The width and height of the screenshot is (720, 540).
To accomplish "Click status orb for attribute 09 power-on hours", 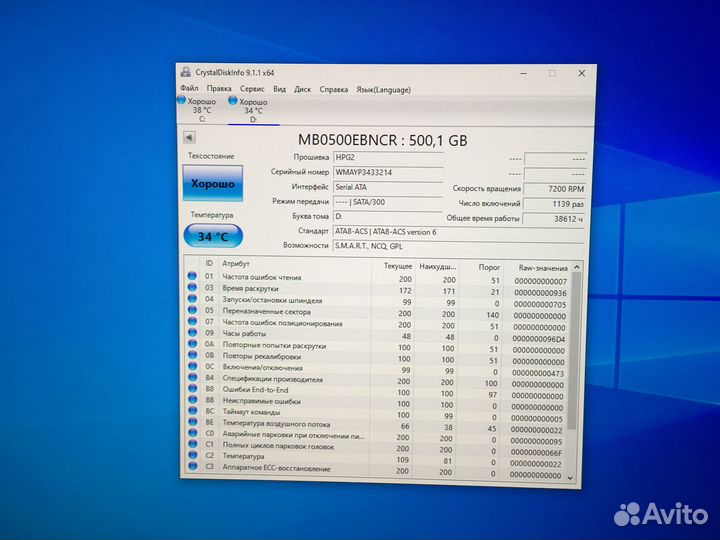I will [x=192, y=332].
